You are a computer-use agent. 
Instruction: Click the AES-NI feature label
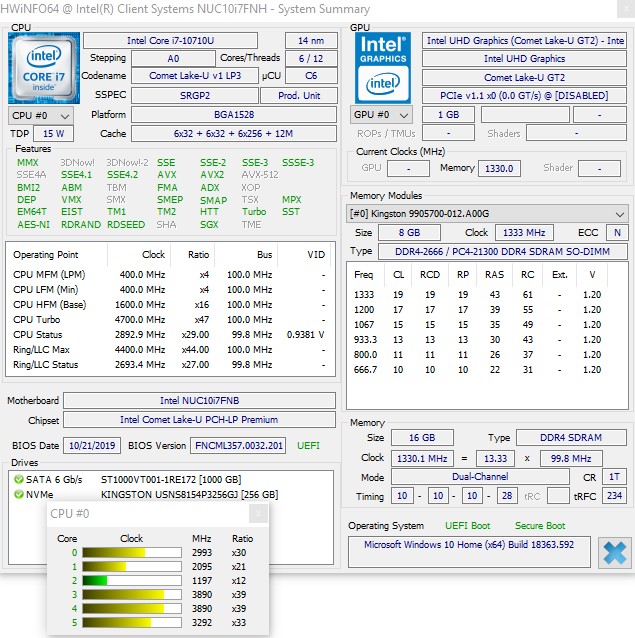point(33,225)
